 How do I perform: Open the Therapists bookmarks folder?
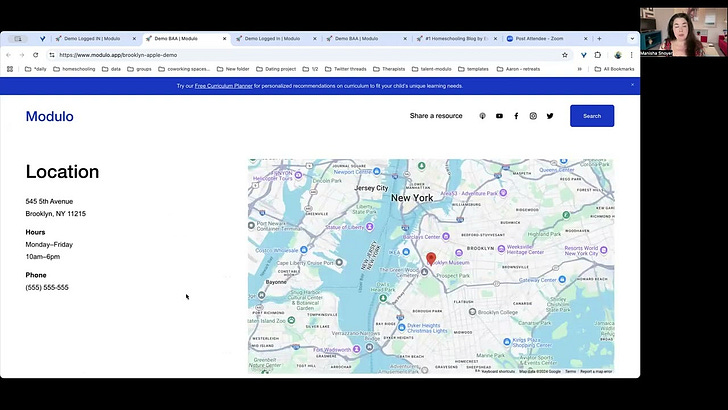pyautogui.click(x=389, y=69)
